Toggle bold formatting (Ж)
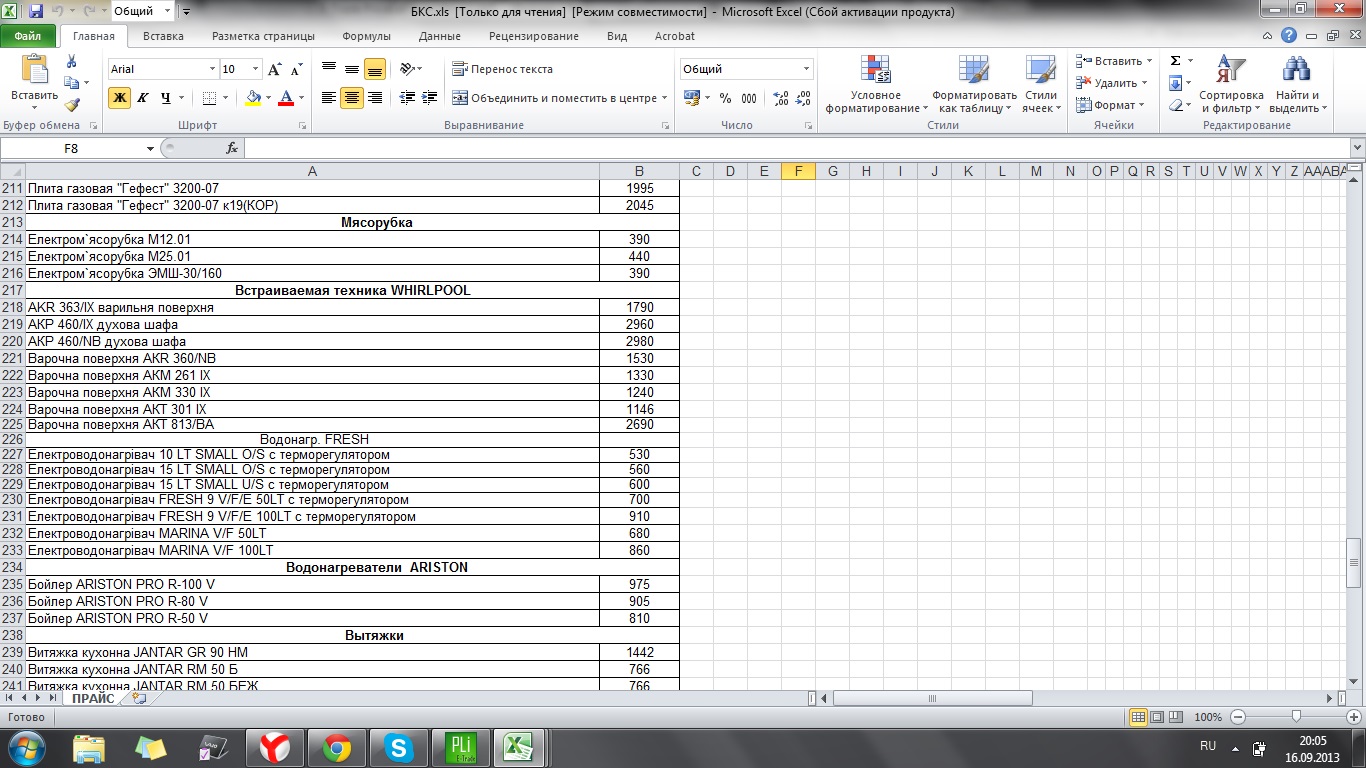The height and width of the screenshot is (768, 1366). click(119, 98)
